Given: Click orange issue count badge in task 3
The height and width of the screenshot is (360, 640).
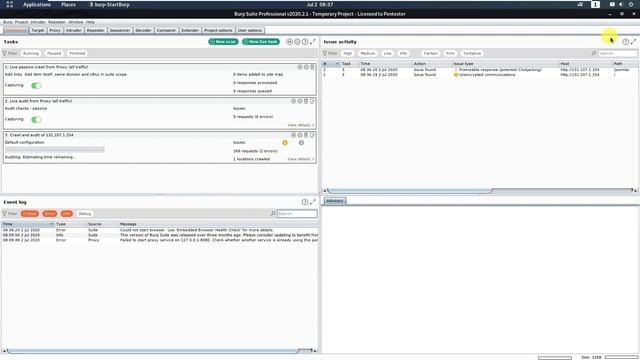Looking at the screenshot, I should click(285, 142).
